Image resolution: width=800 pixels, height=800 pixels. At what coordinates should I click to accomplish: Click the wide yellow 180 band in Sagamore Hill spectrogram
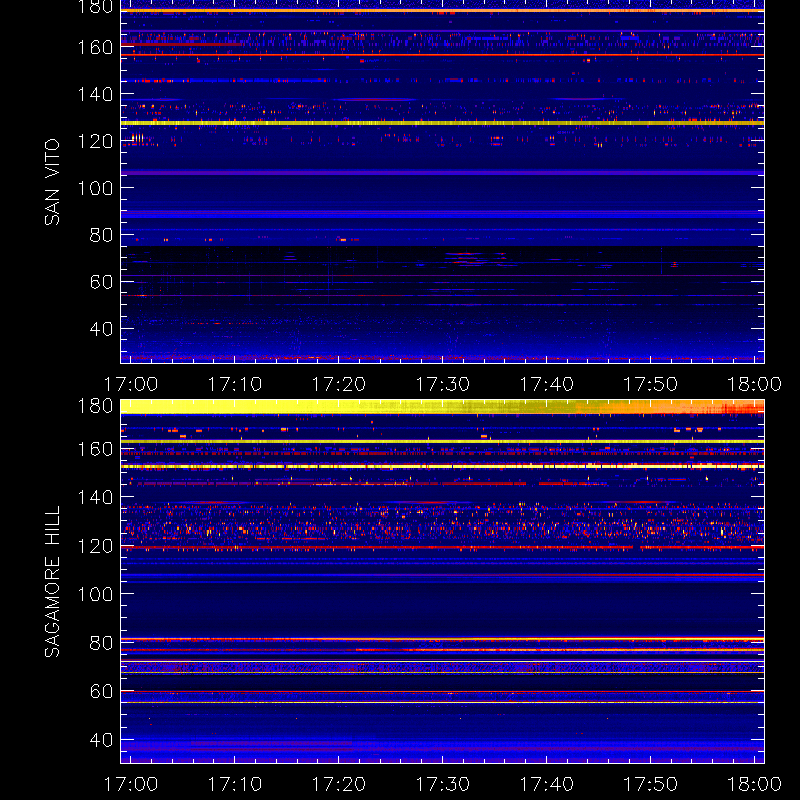point(442,407)
